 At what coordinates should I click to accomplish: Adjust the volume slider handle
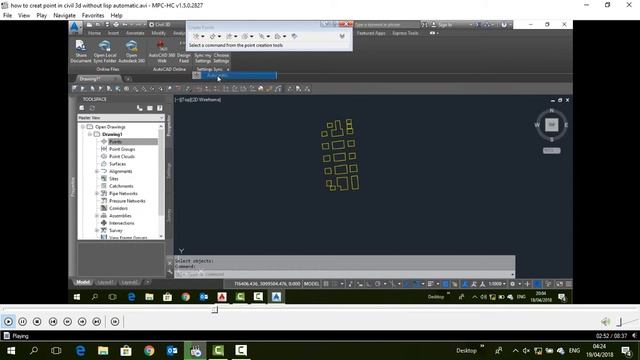pyautogui.click(x=619, y=322)
